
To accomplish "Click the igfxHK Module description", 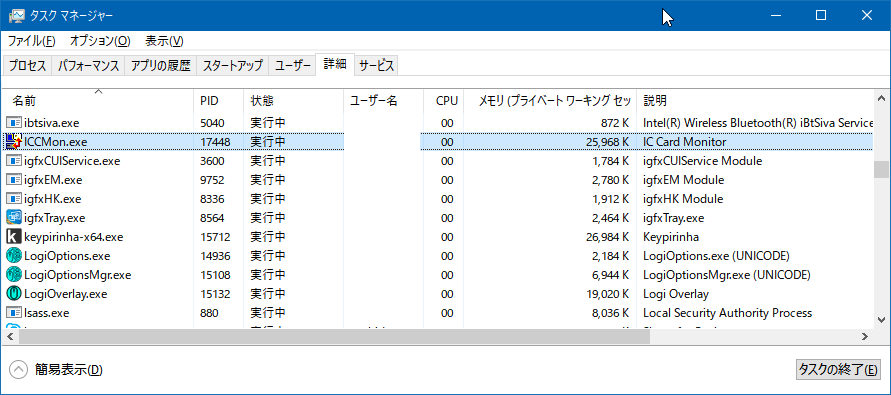I will coord(682,199).
